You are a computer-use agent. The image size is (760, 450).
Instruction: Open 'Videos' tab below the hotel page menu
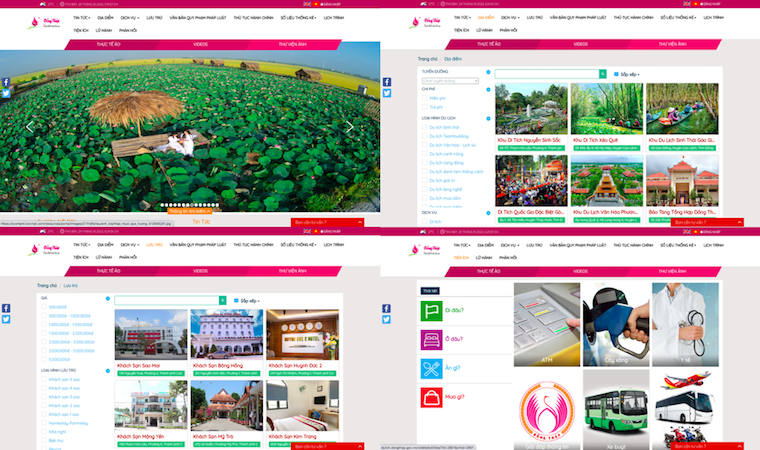[x=201, y=271]
